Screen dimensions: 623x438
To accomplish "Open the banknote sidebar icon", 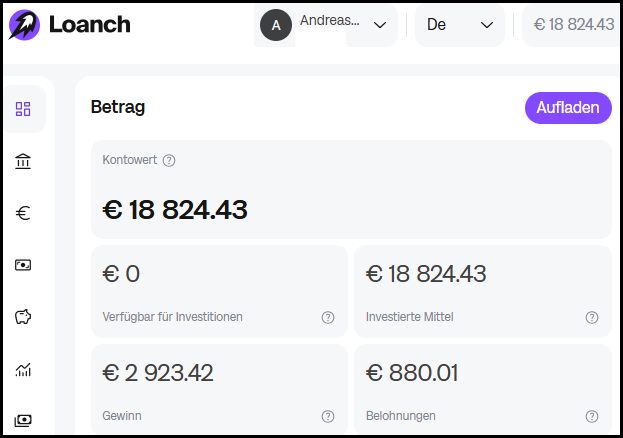I will click(23, 265).
